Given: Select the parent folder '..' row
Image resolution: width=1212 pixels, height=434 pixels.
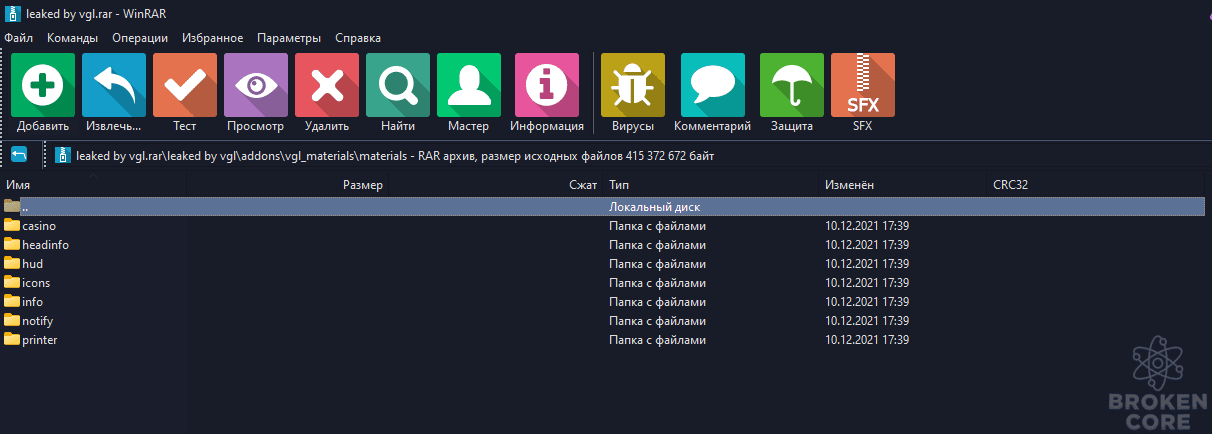Looking at the screenshot, I should (602, 206).
